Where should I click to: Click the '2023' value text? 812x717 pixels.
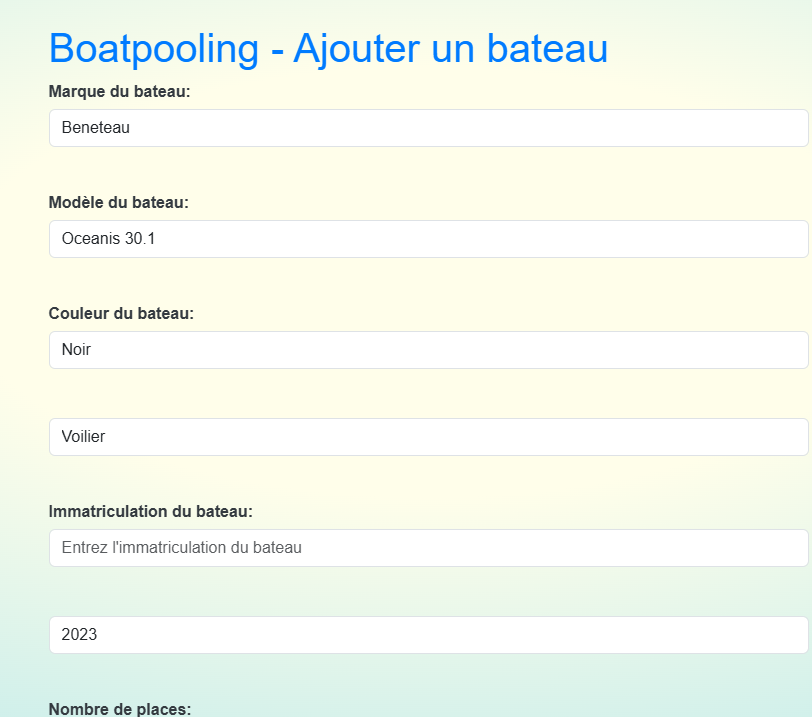pyautogui.click(x=79, y=635)
